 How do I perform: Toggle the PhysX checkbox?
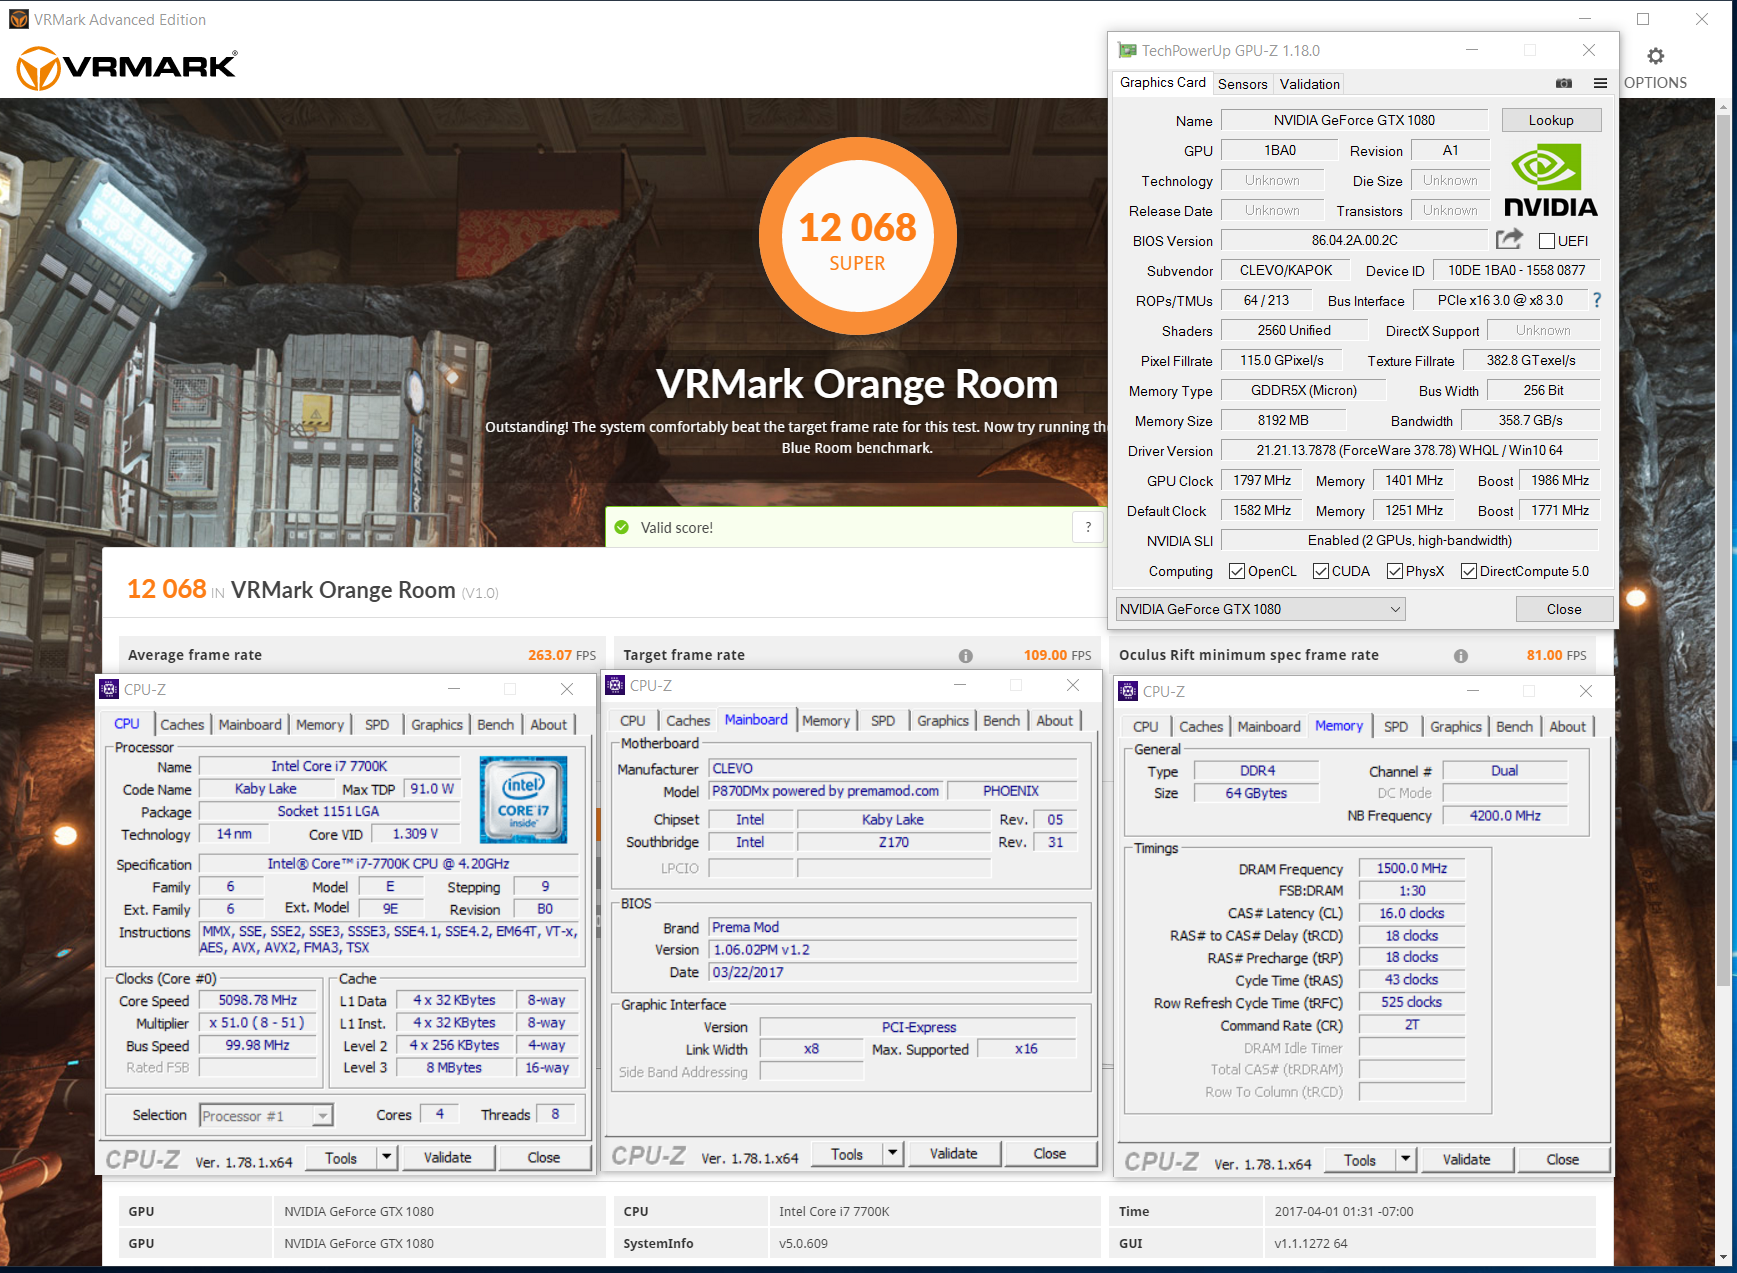(1394, 571)
